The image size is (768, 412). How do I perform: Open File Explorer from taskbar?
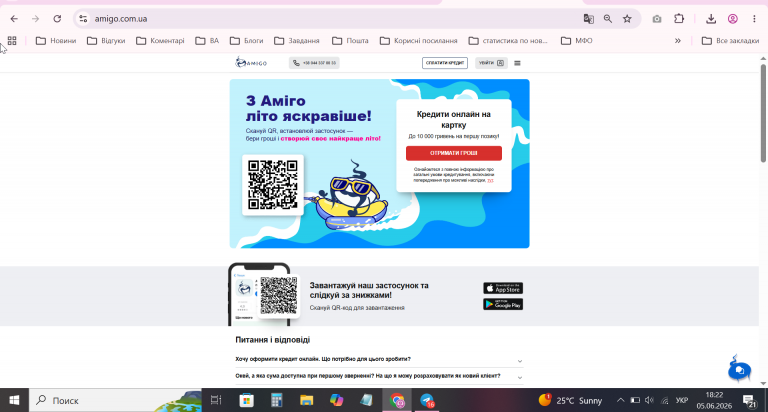click(307, 400)
